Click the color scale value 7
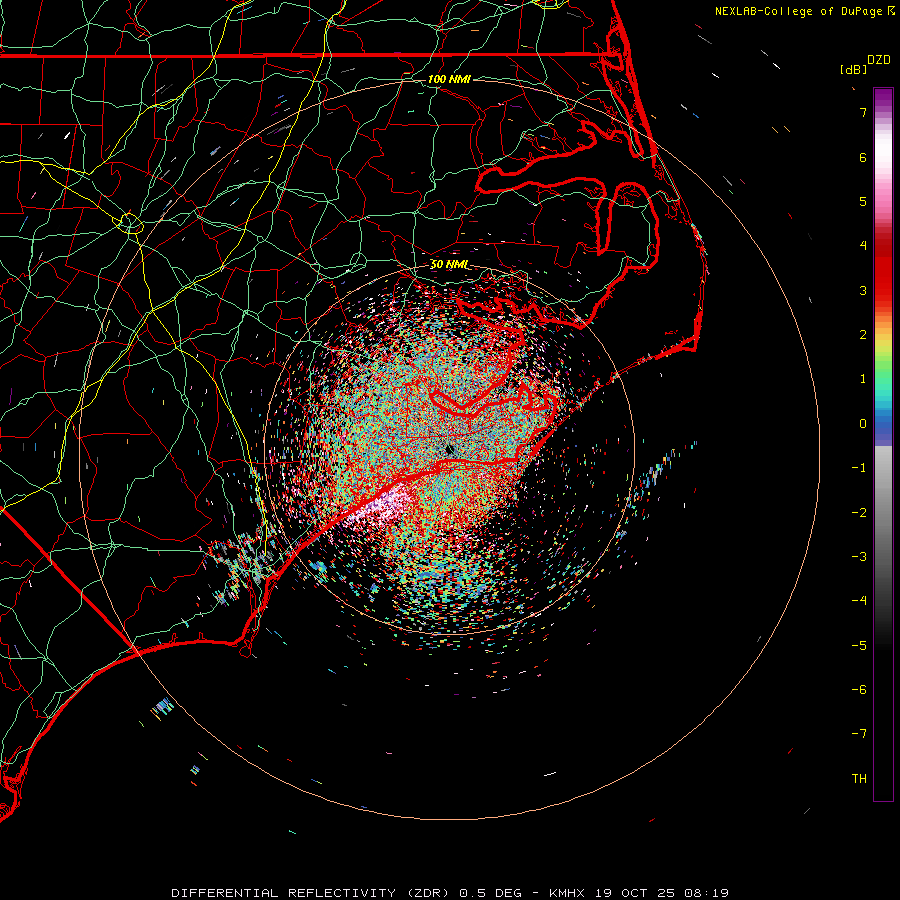 [863, 112]
